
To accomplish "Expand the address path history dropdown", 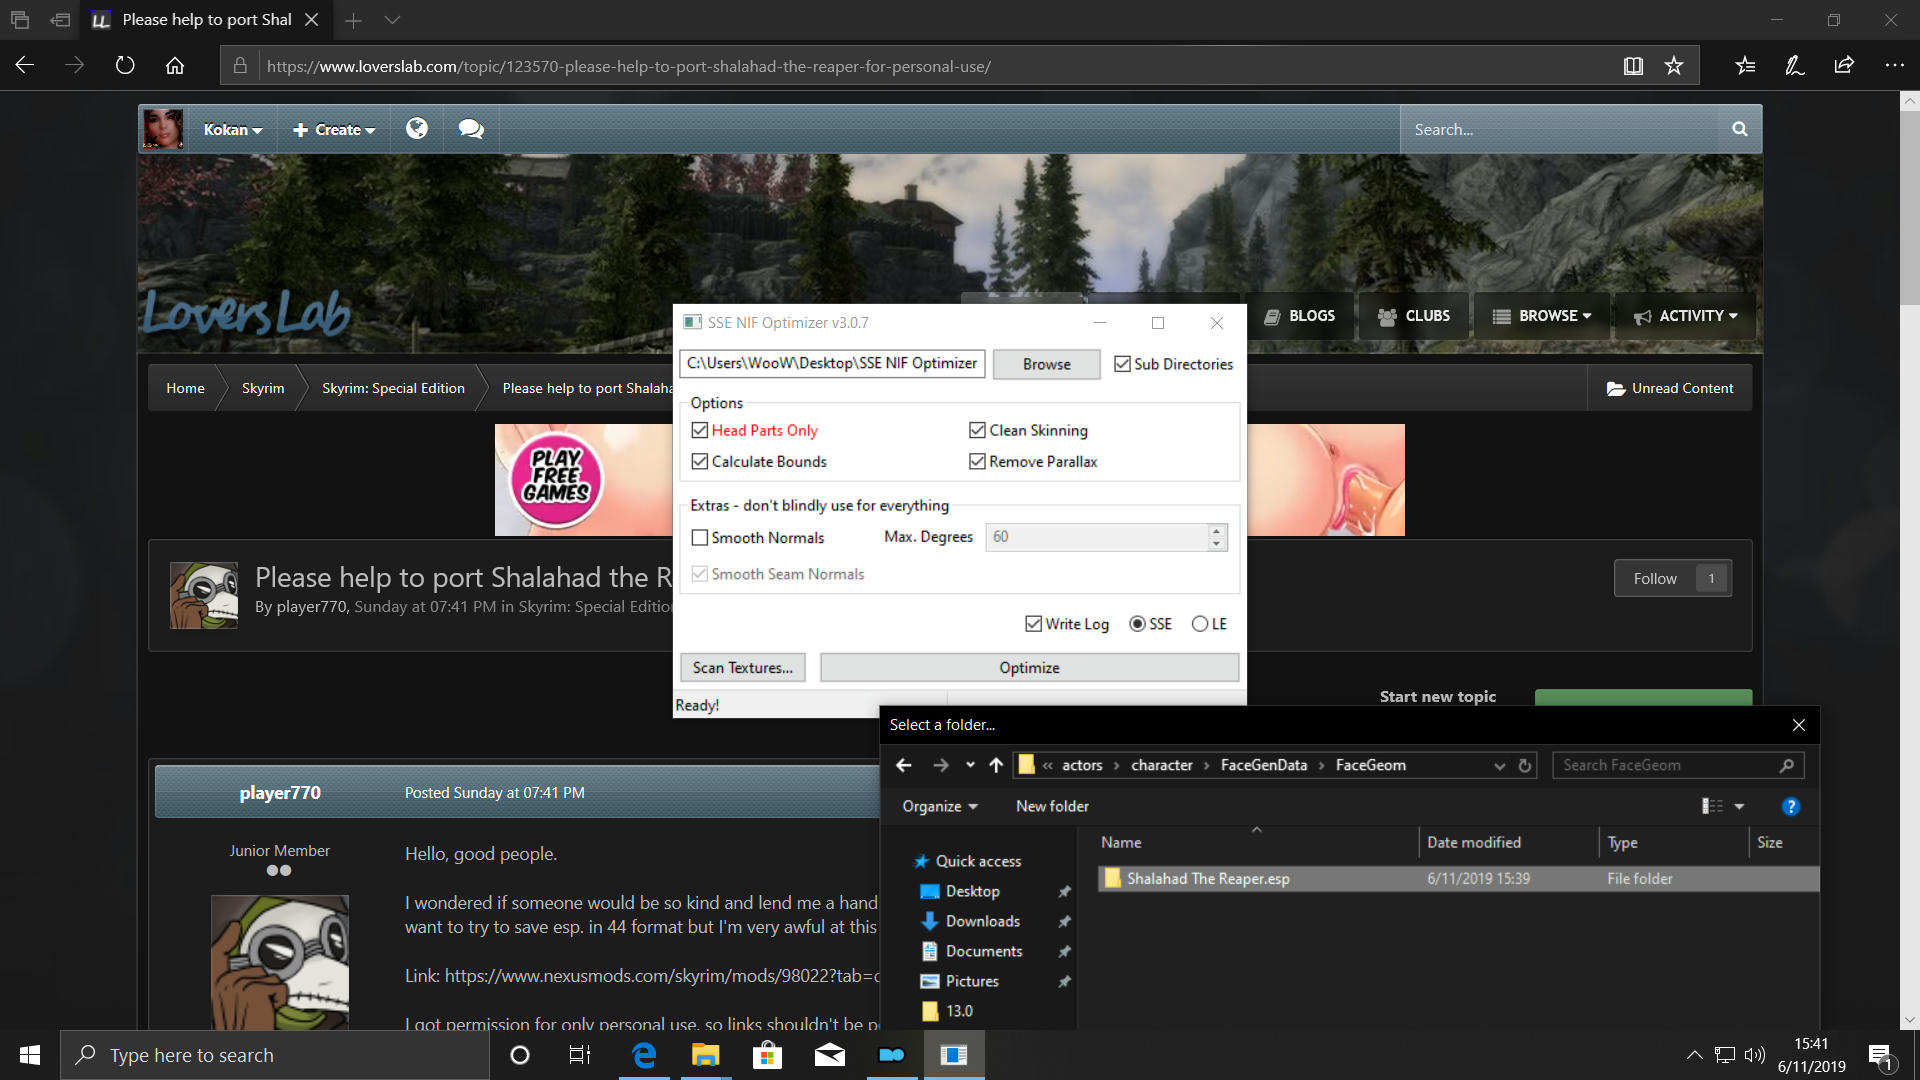I will pos(1499,765).
